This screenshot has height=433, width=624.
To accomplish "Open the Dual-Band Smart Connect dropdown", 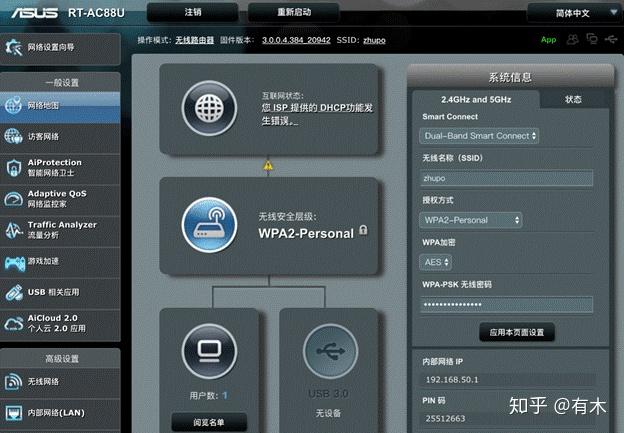I will (x=479, y=136).
